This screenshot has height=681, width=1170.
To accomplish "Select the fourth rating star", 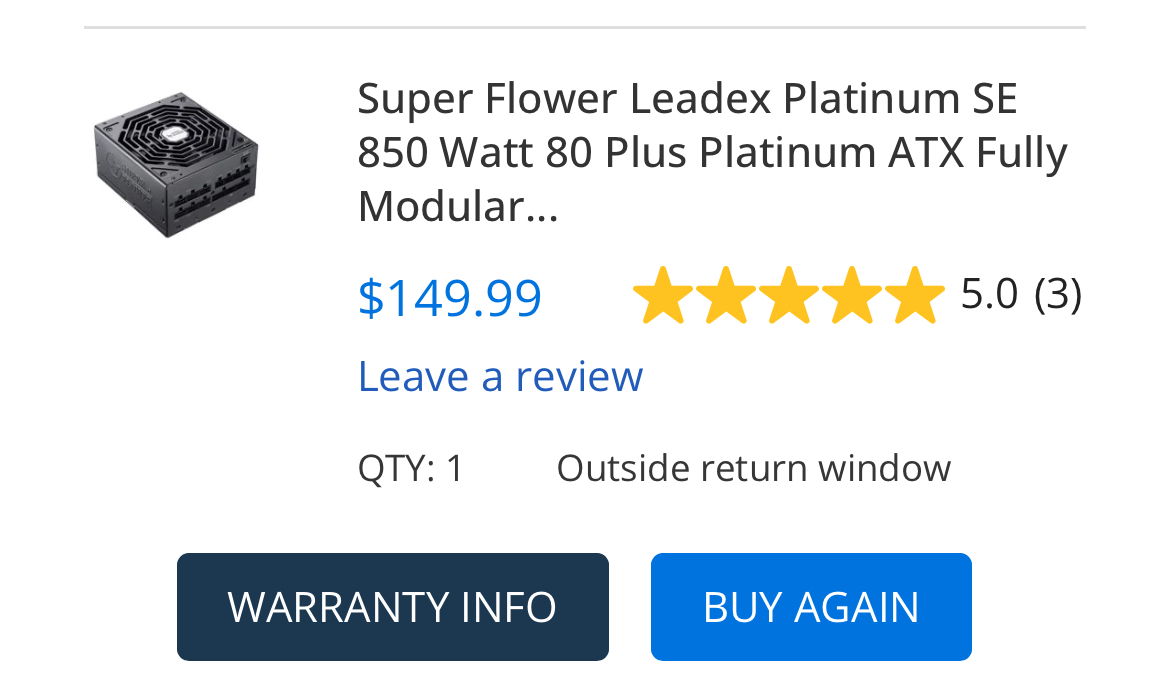I will click(x=853, y=293).
